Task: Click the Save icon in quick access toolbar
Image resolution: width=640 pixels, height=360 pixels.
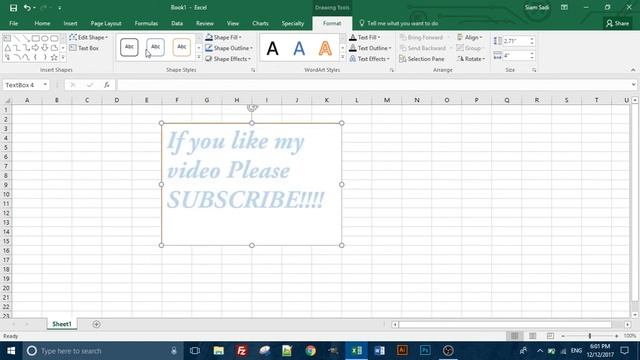Action: 13,8
